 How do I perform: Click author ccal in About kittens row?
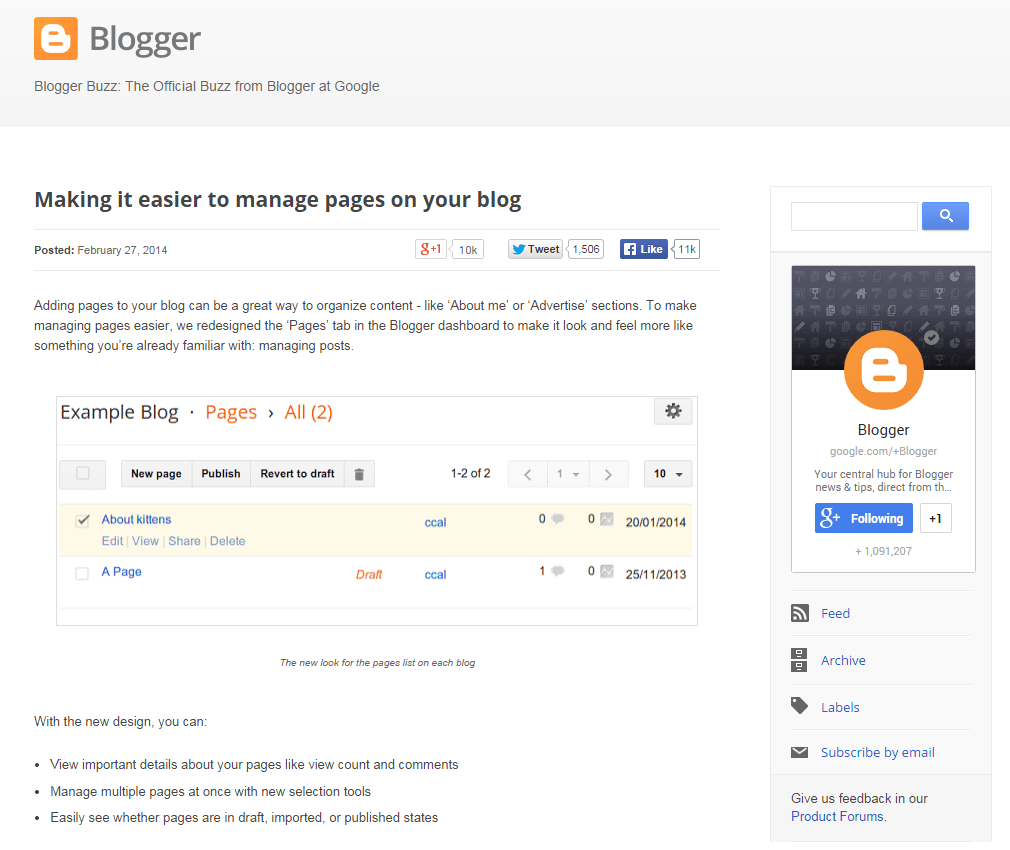(435, 522)
